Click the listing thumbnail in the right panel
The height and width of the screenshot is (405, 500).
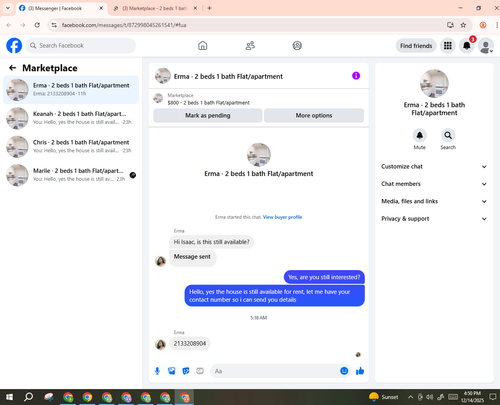click(x=434, y=83)
